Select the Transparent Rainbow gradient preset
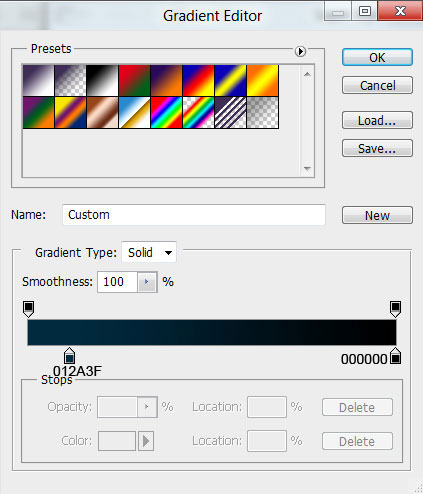The width and height of the screenshot is (423, 494). [198, 113]
